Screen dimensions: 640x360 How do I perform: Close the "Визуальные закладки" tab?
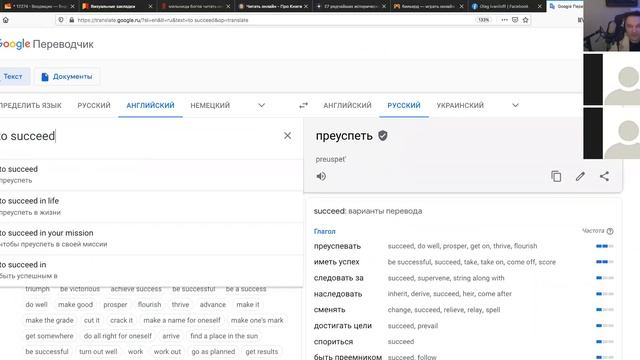coord(150,6)
